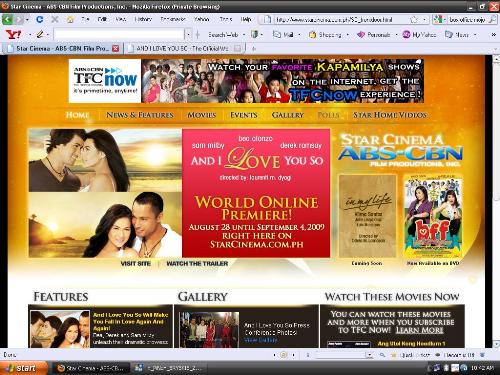Open the green toolbar icon after Search Web

pos(255,34)
